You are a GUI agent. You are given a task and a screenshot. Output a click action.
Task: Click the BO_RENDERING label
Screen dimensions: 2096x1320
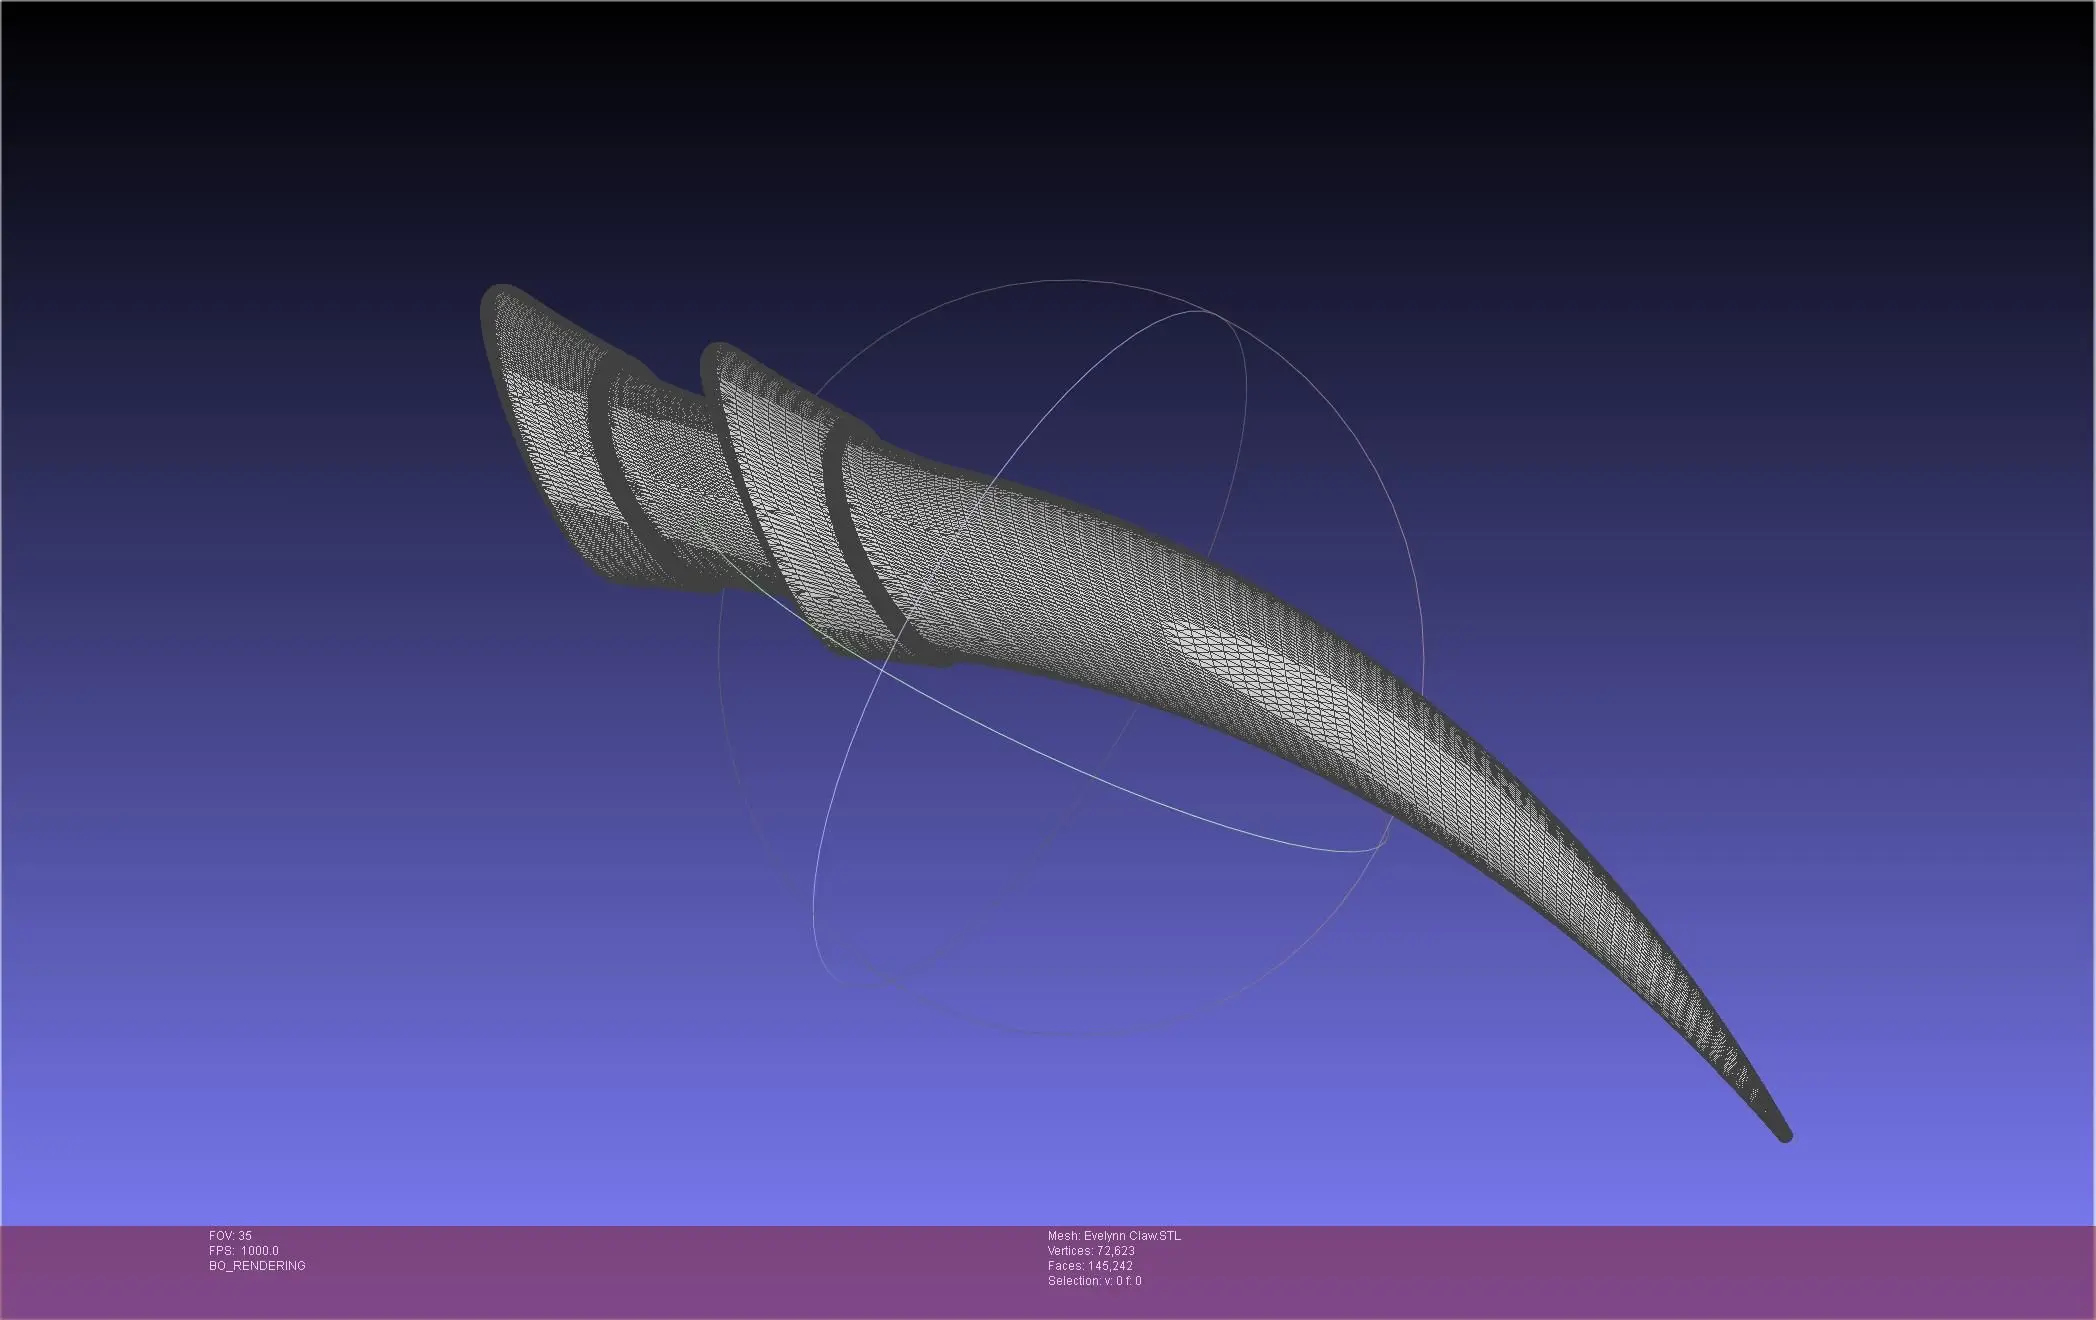(257, 1266)
